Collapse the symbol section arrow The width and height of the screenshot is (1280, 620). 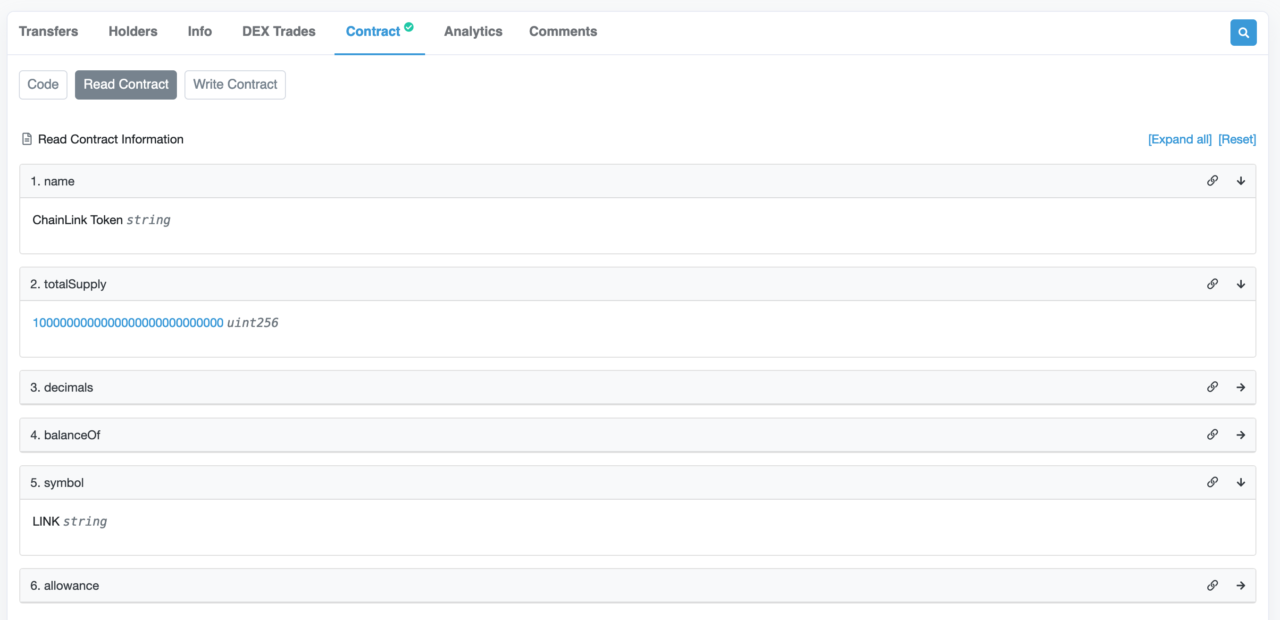1241,482
